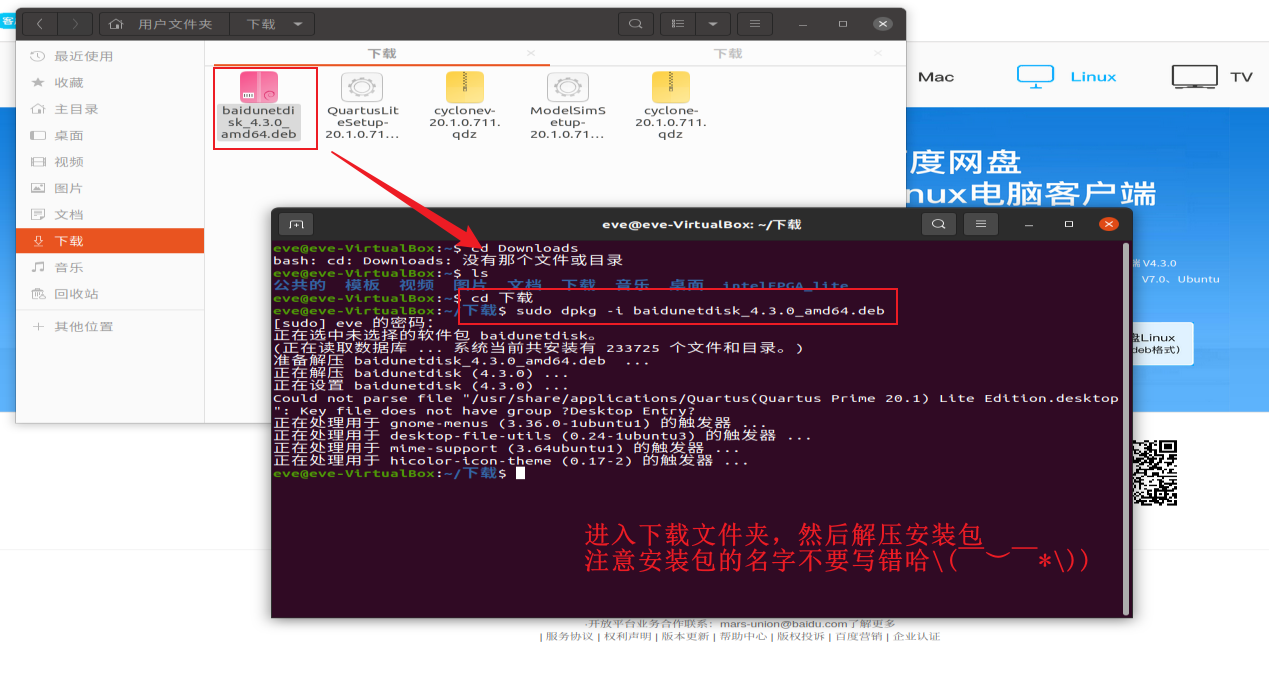Image resolution: width=1269 pixels, height=680 pixels.
Task: Open the 帮助中心 footer link
Action: pyautogui.click(x=743, y=636)
